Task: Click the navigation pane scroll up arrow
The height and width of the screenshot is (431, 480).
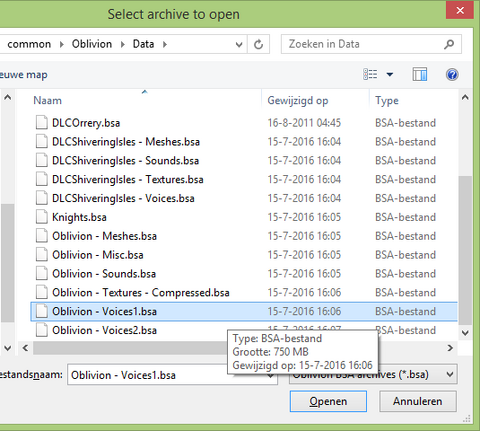Action: 7,97
